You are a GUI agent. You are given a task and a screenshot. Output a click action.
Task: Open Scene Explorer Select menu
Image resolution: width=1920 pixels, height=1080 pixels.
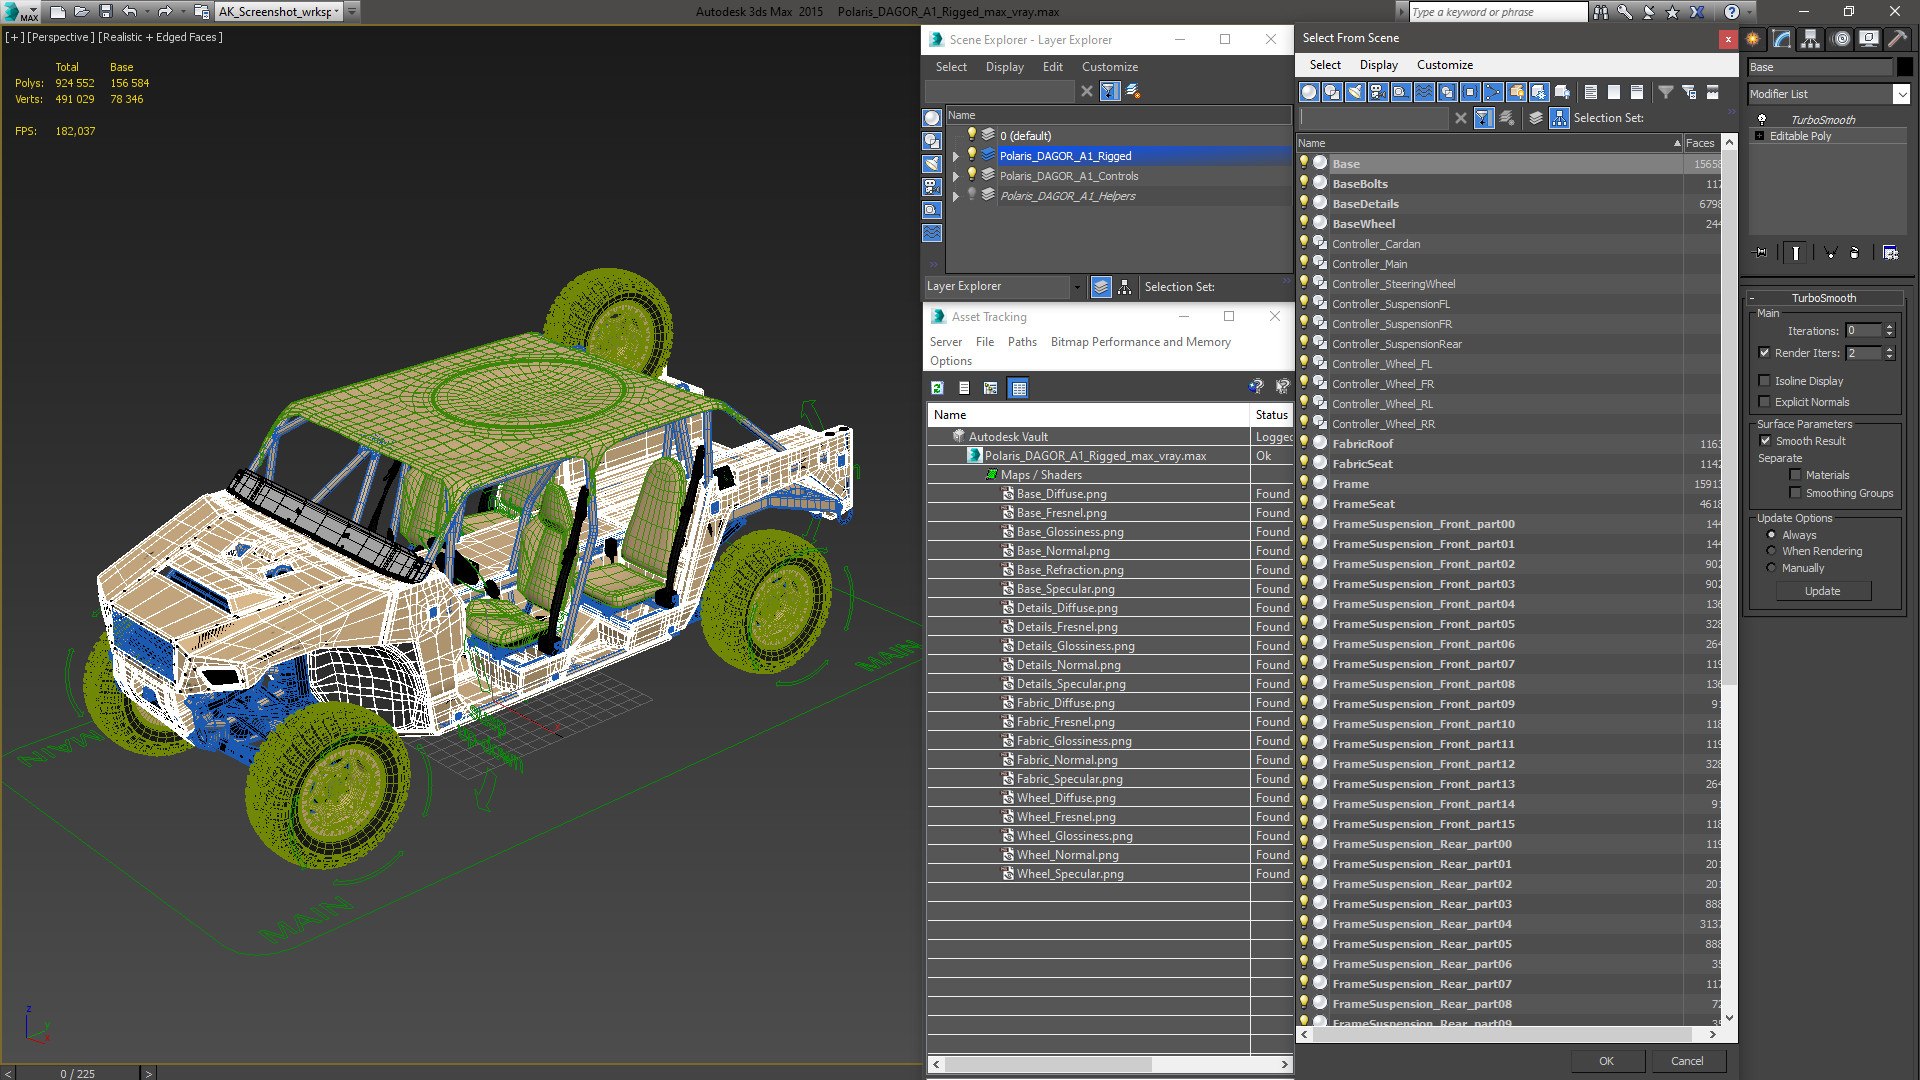tap(951, 67)
